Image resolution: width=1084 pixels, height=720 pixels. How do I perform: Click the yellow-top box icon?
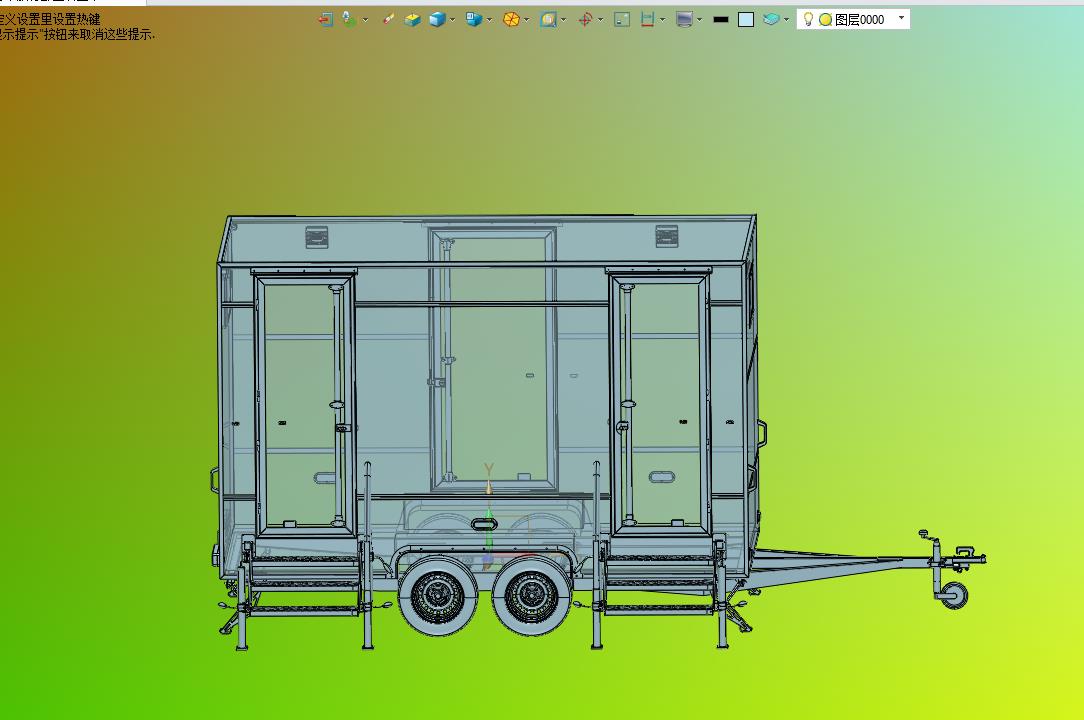[413, 20]
